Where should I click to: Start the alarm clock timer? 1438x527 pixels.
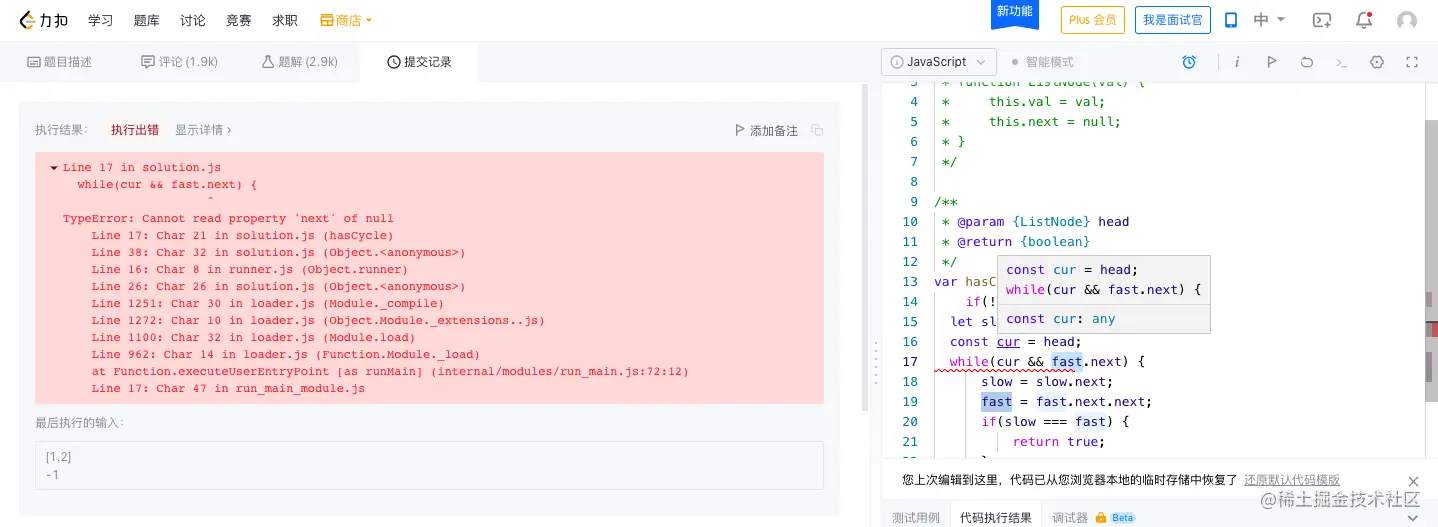[x=1189, y=62]
